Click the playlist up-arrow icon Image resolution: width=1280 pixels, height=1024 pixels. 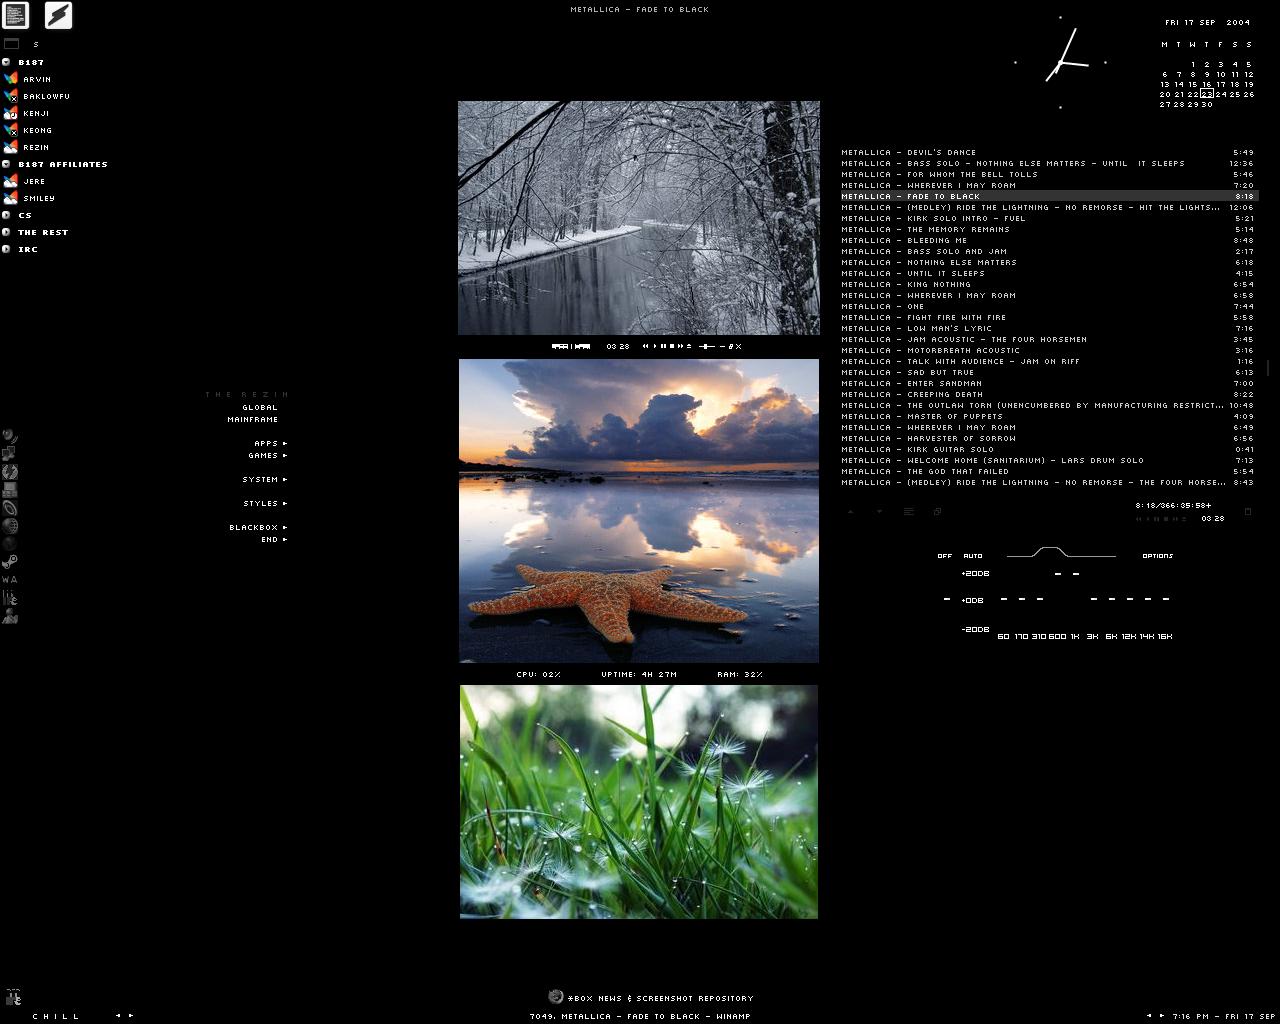coord(851,511)
